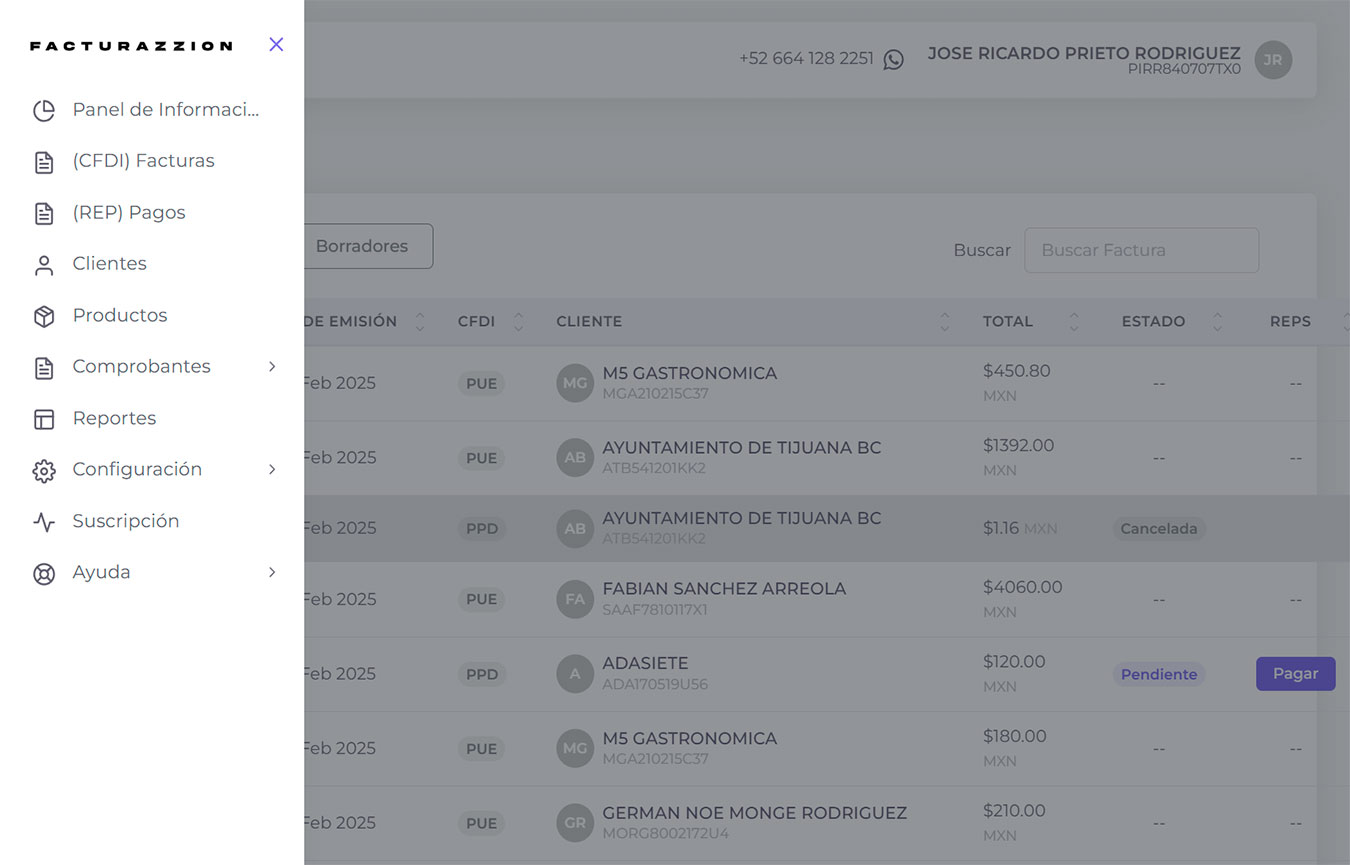
Task: Close the sidebar menu with X
Action: [x=276, y=44]
